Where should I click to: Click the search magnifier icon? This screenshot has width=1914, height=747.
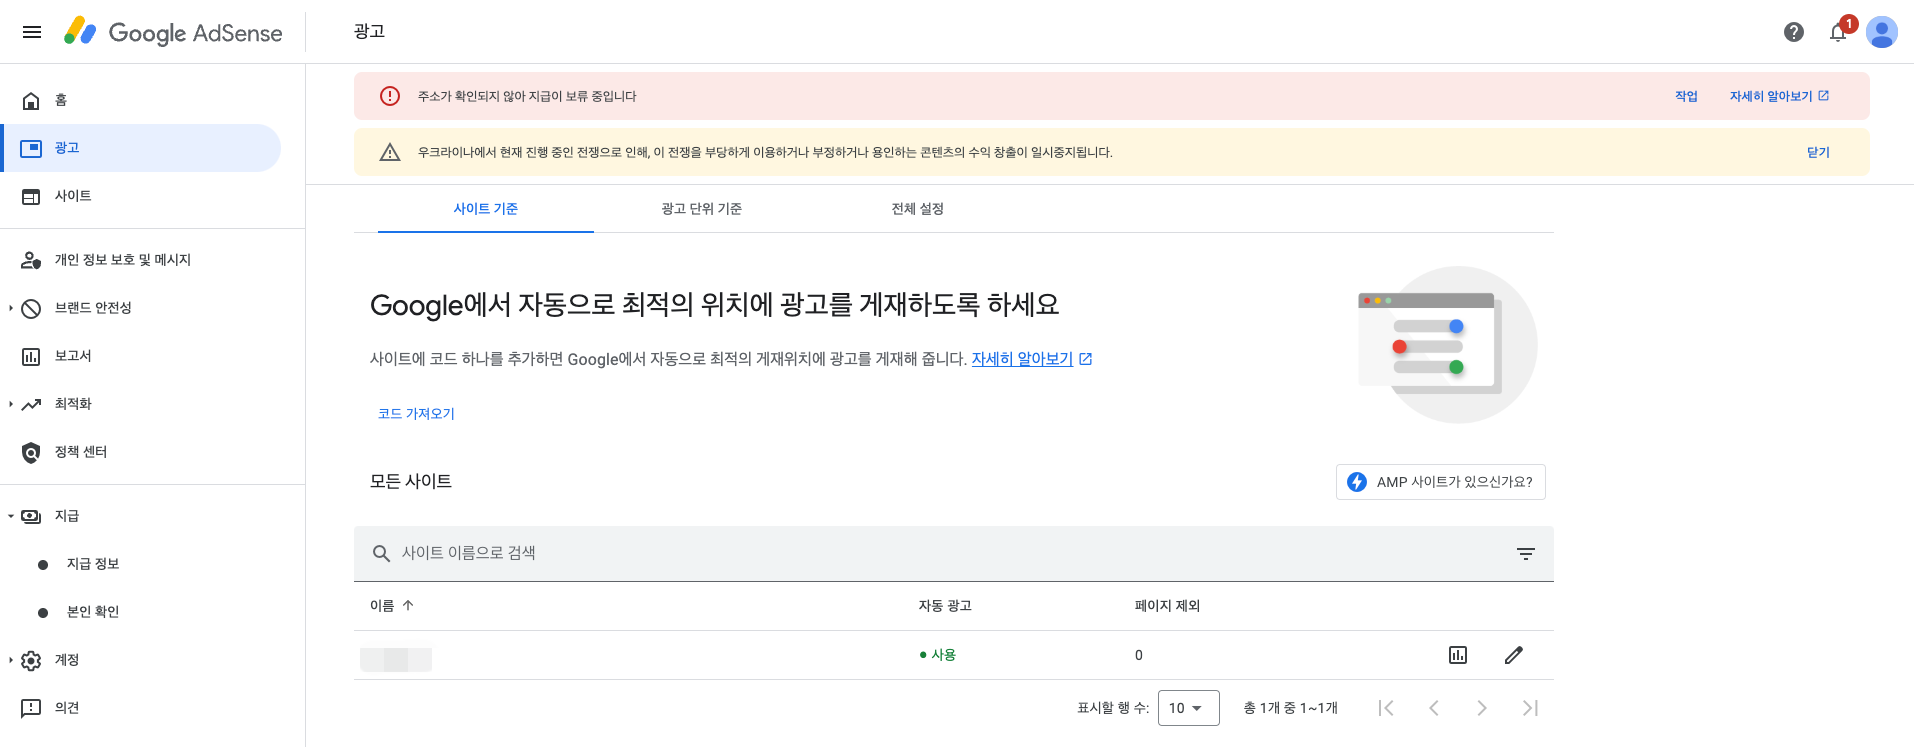tap(381, 553)
